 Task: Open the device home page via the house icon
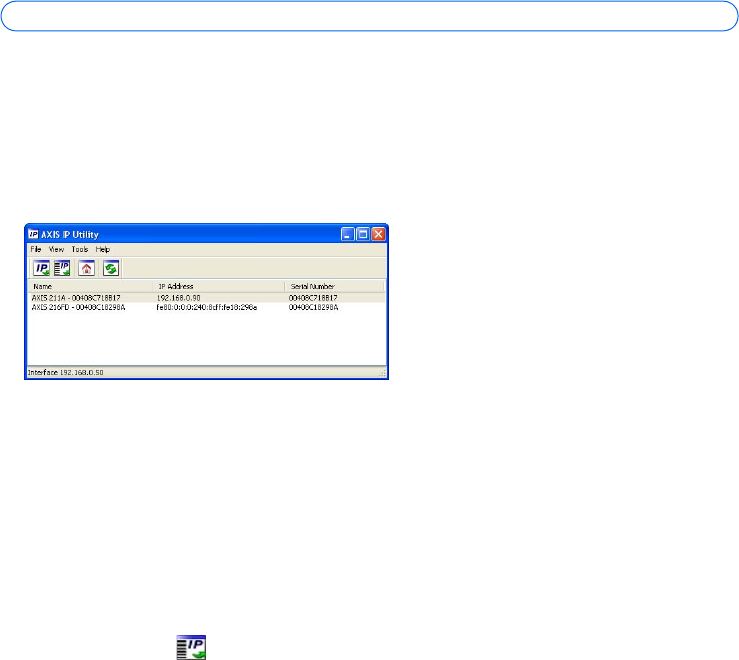[x=86, y=268]
